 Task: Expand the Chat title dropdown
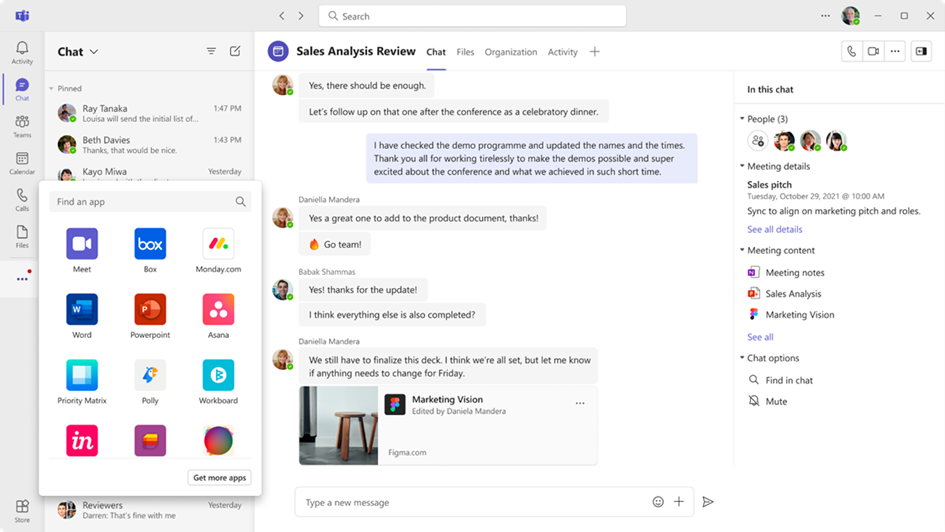[x=95, y=52]
